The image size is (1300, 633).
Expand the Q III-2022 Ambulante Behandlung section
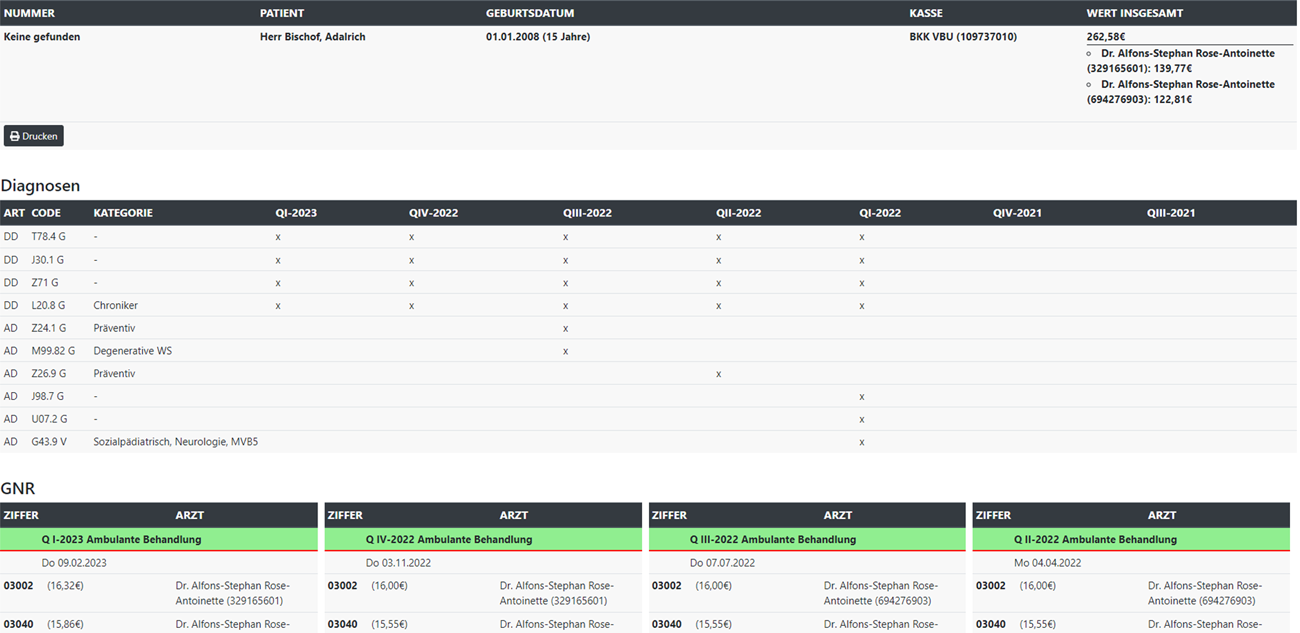tap(772, 539)
